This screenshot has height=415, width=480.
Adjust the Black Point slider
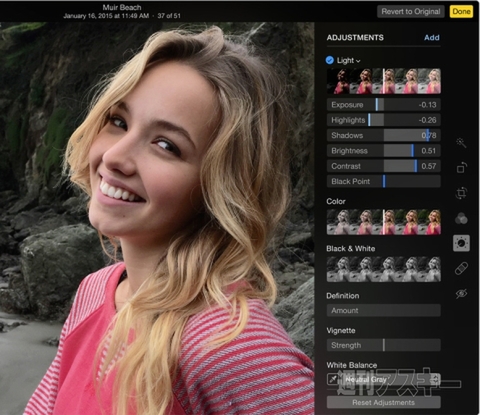pyautogui.click(x=384, y=181)
